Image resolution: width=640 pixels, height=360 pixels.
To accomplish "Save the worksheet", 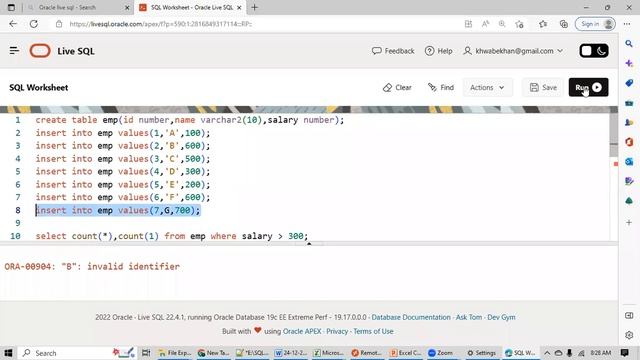I will (x=543, y=87).
